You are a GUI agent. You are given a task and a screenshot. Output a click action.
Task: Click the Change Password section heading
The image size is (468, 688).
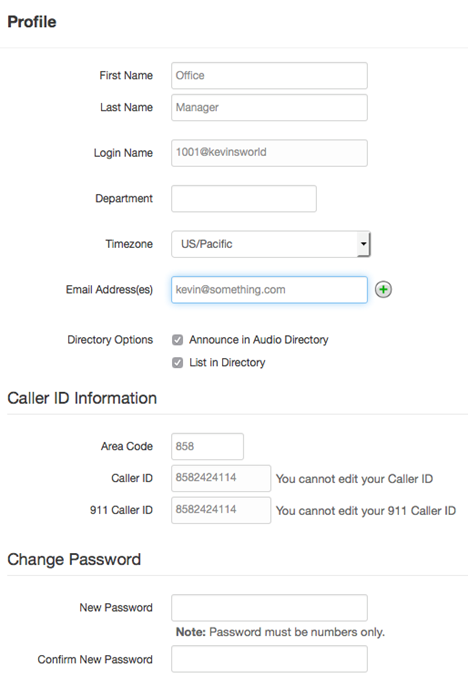click(74, 559)
